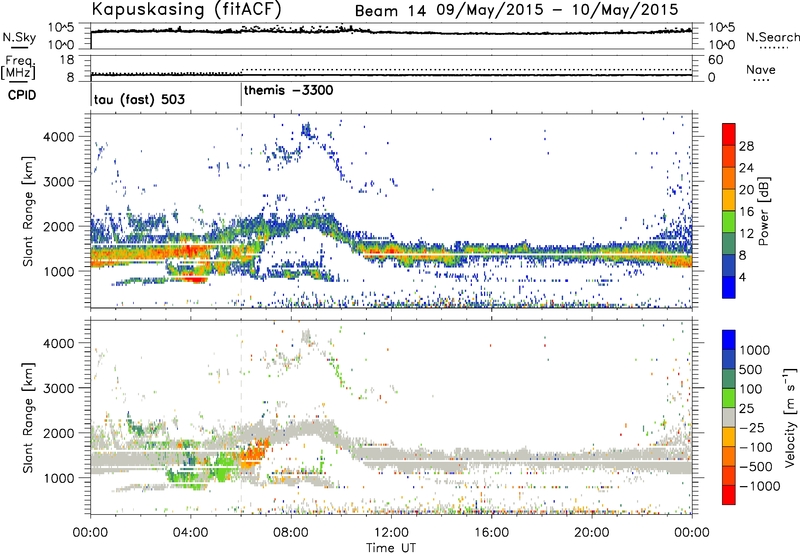Click power panel 'Slant Range [km]' label

[x=28, y=211]
